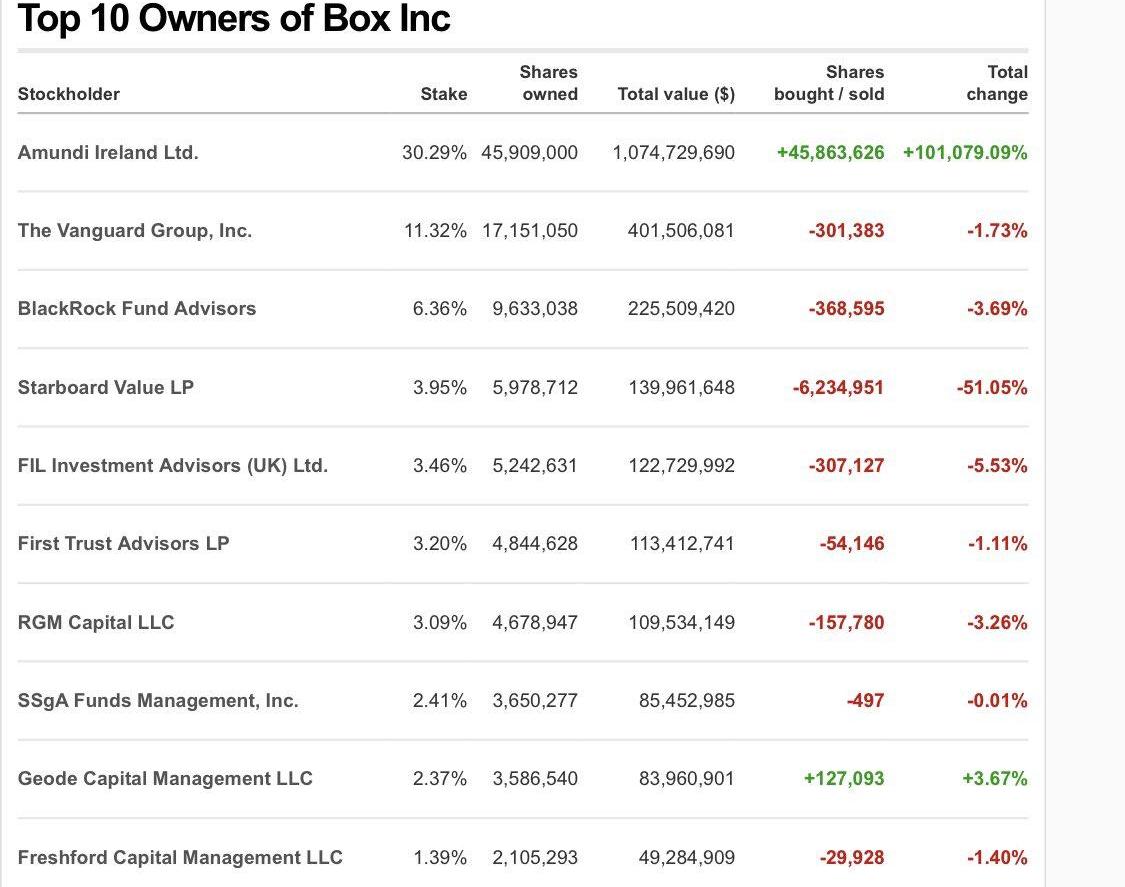Select the 85,452,985 total value cell
The height and width of the screenshot is (887, 1125).
(687, 700)
